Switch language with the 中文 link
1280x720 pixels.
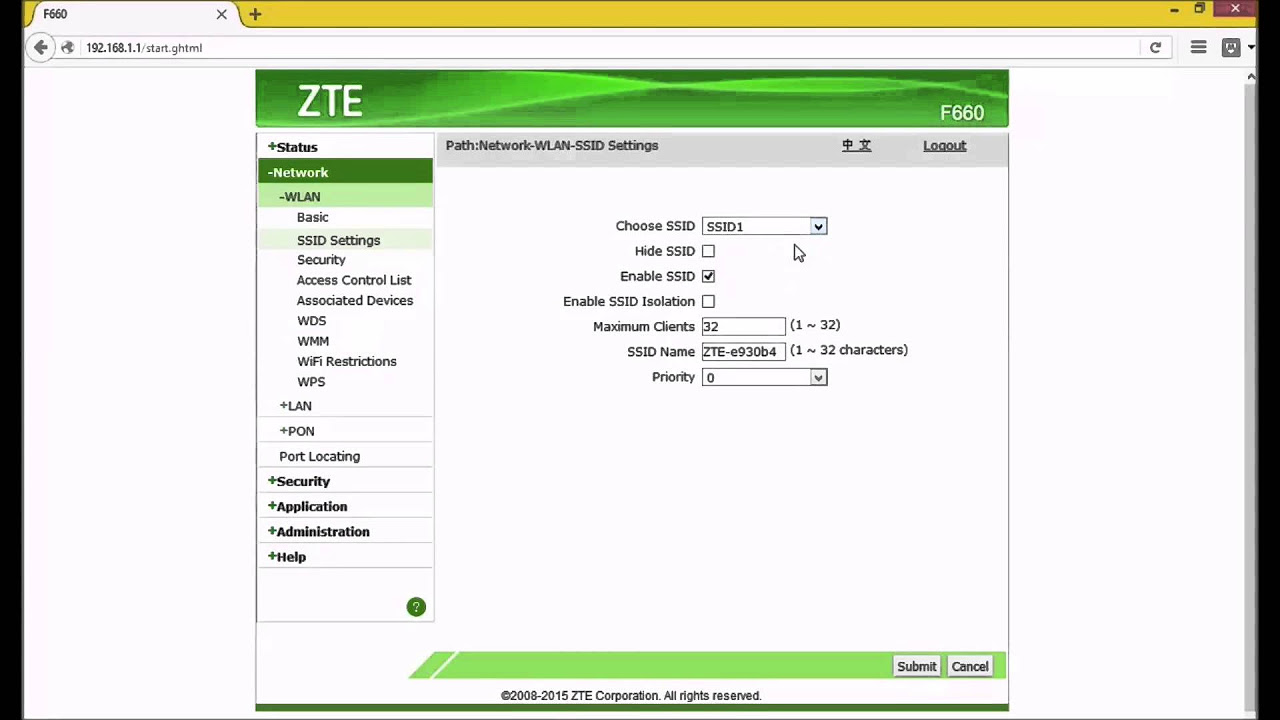click(856, 145)
